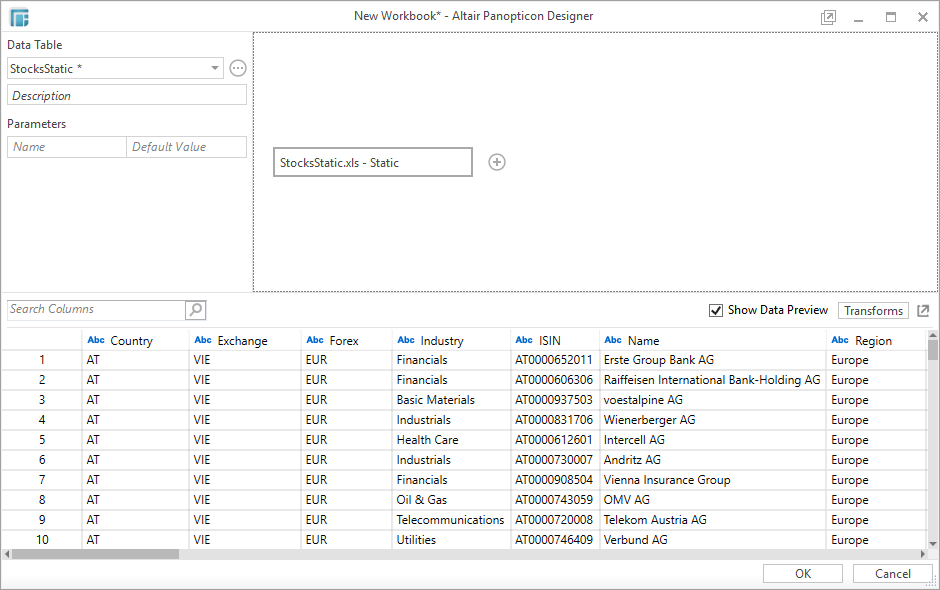Add a new data source with plus icon
The height and width of the screenshot is (590, 940).
pyautogui.click(x=497, y=162)
